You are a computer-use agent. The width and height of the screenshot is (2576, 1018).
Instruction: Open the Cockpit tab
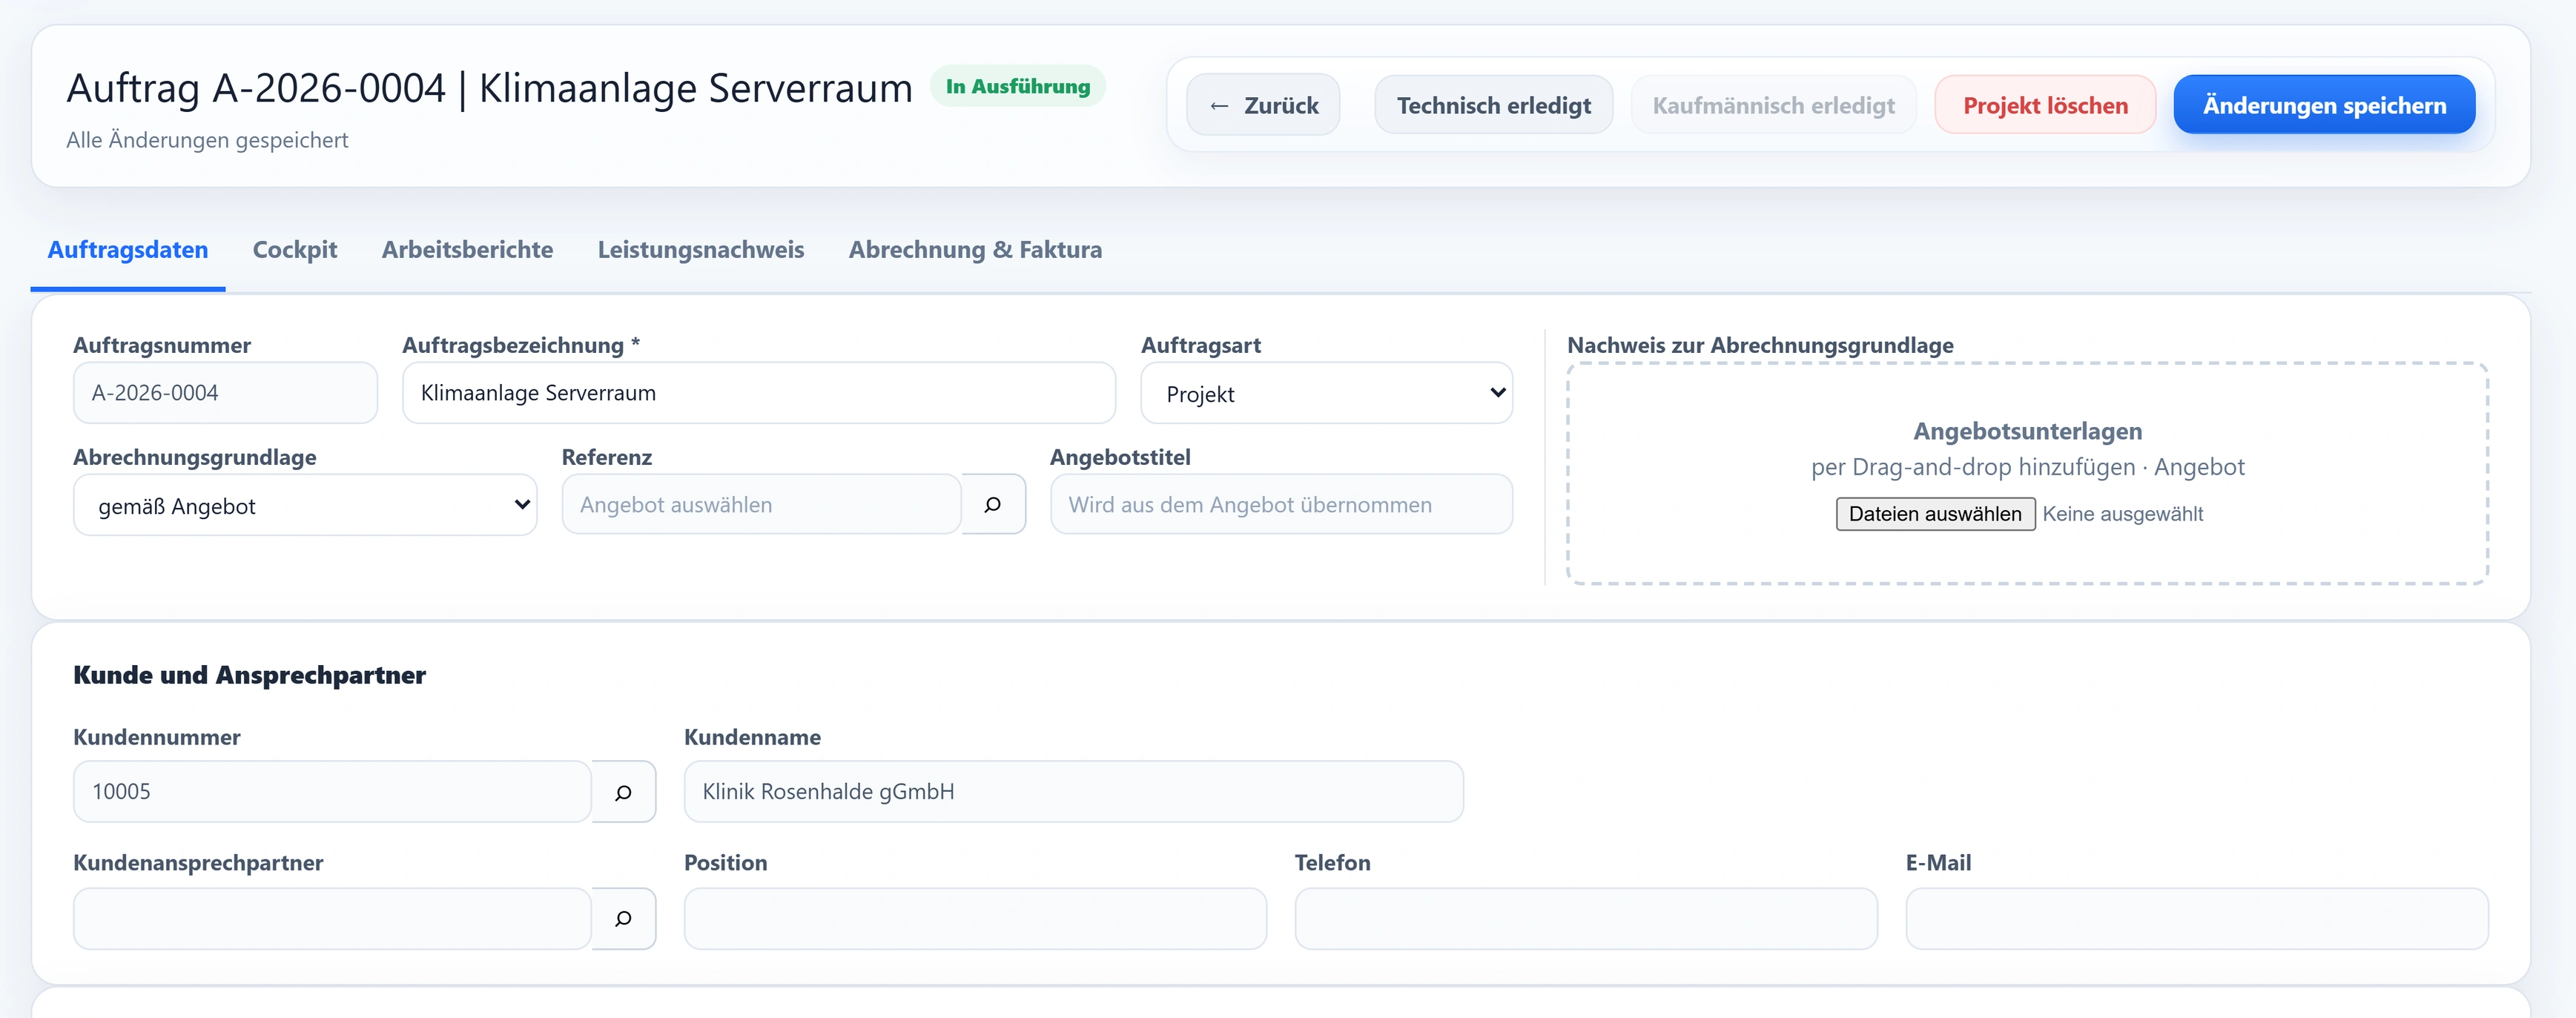[295, 250]
